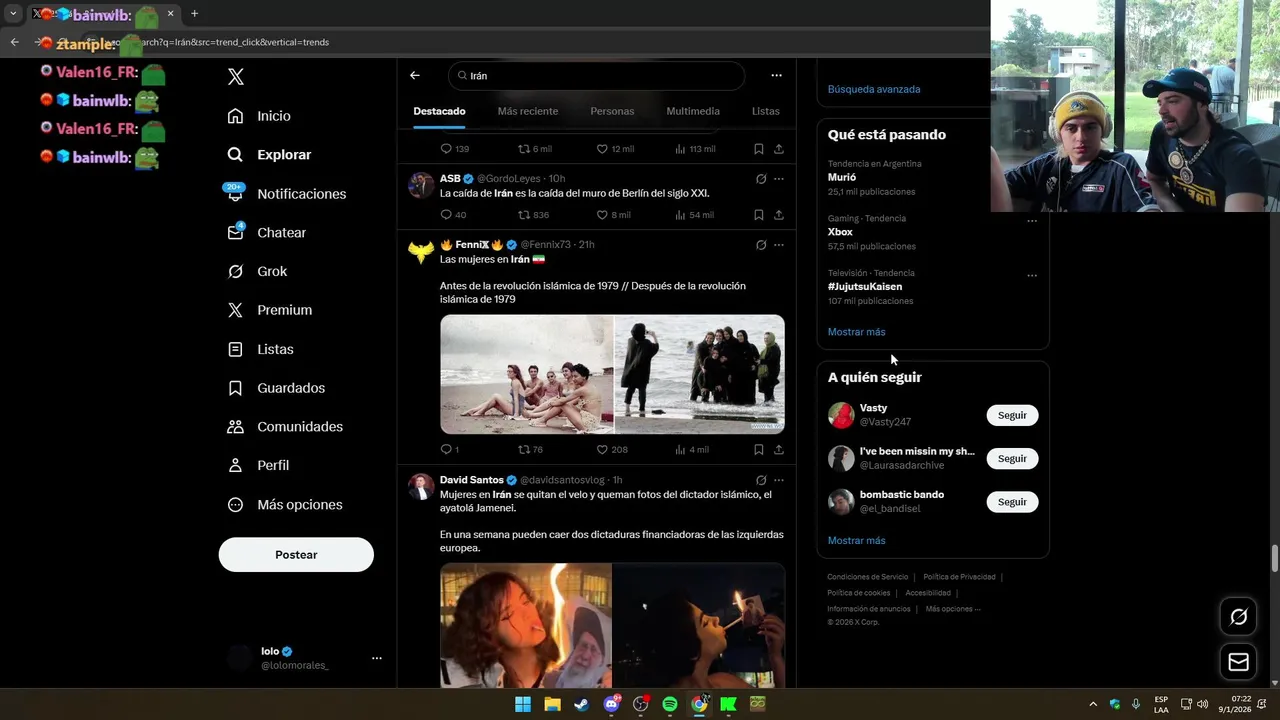This screenshot has width=1280, height=720.
Task: Click the Postear button
Action: click(296, 555)
